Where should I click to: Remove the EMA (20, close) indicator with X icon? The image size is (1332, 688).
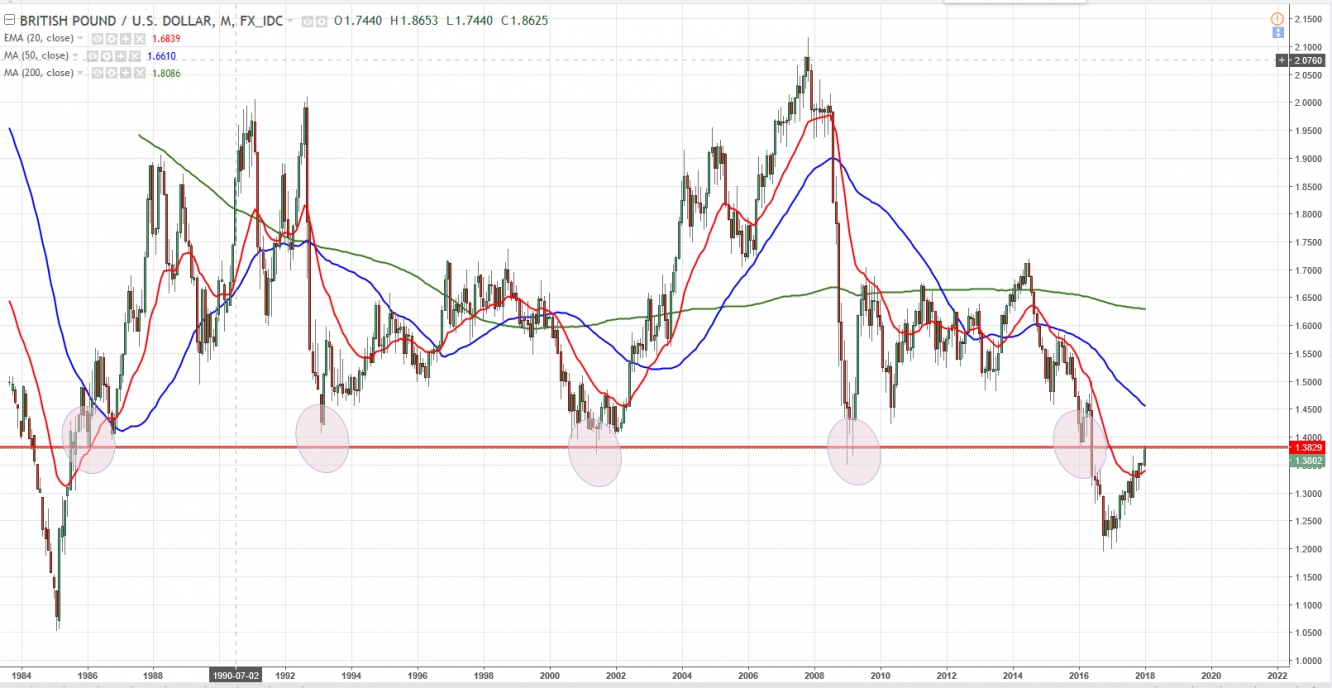click(140, 39)
